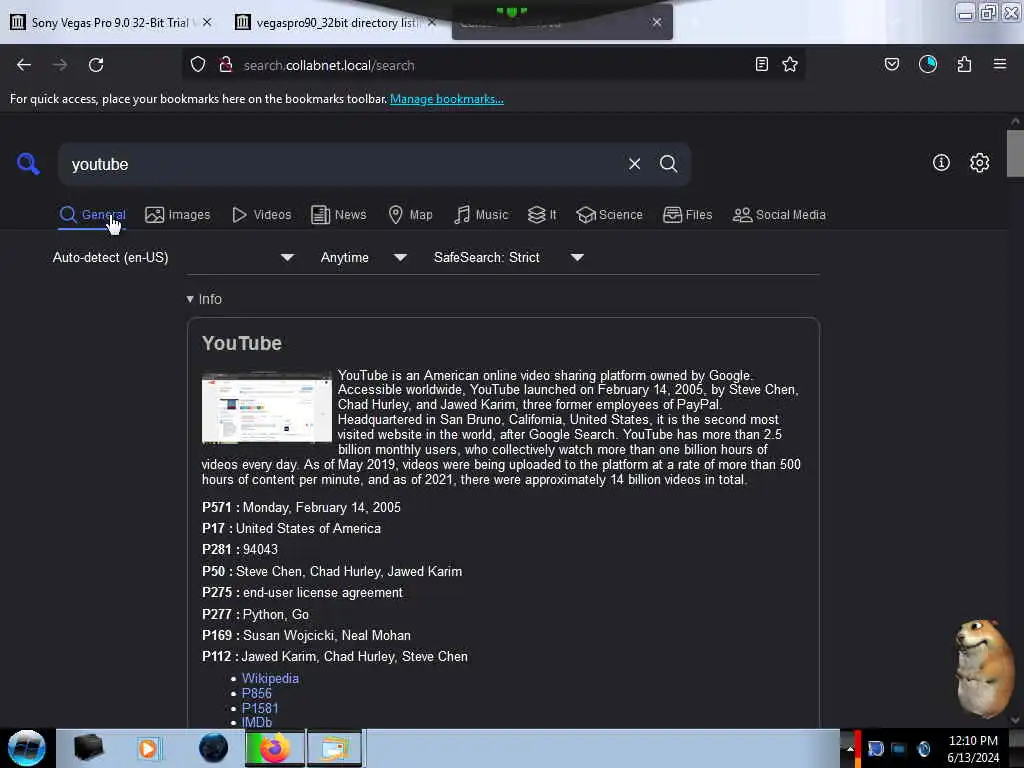Open the dark globe taskbar icon
This screenshot has height=768, width=1024.
[213, 748]
